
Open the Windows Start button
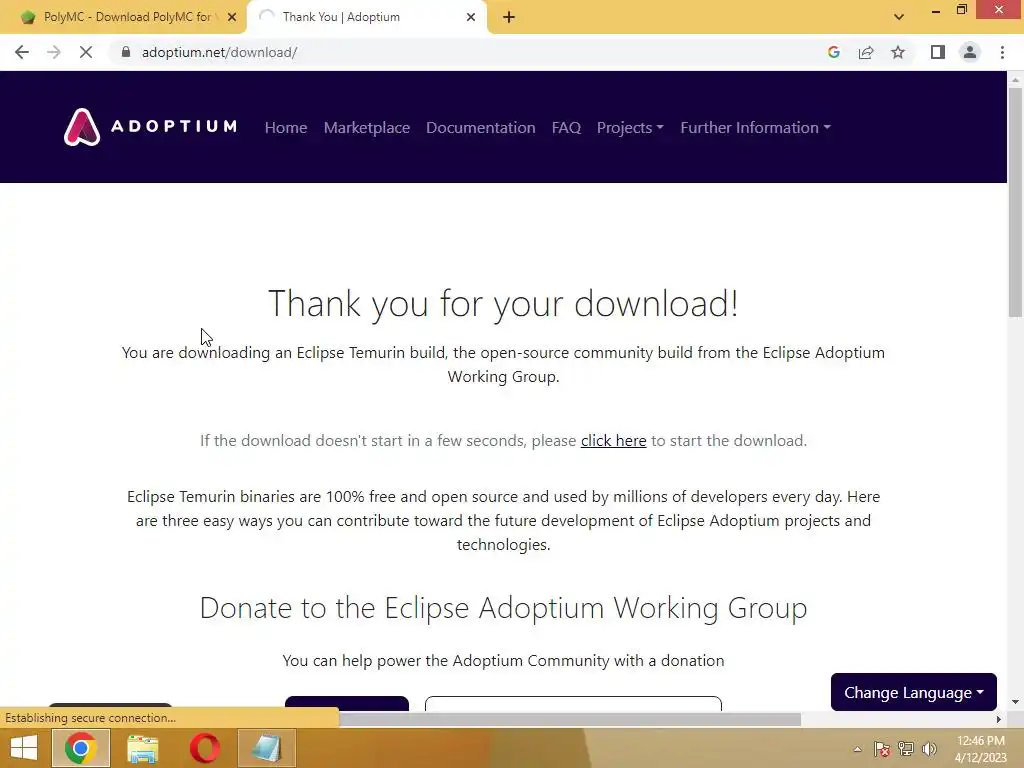pos(24,748)
